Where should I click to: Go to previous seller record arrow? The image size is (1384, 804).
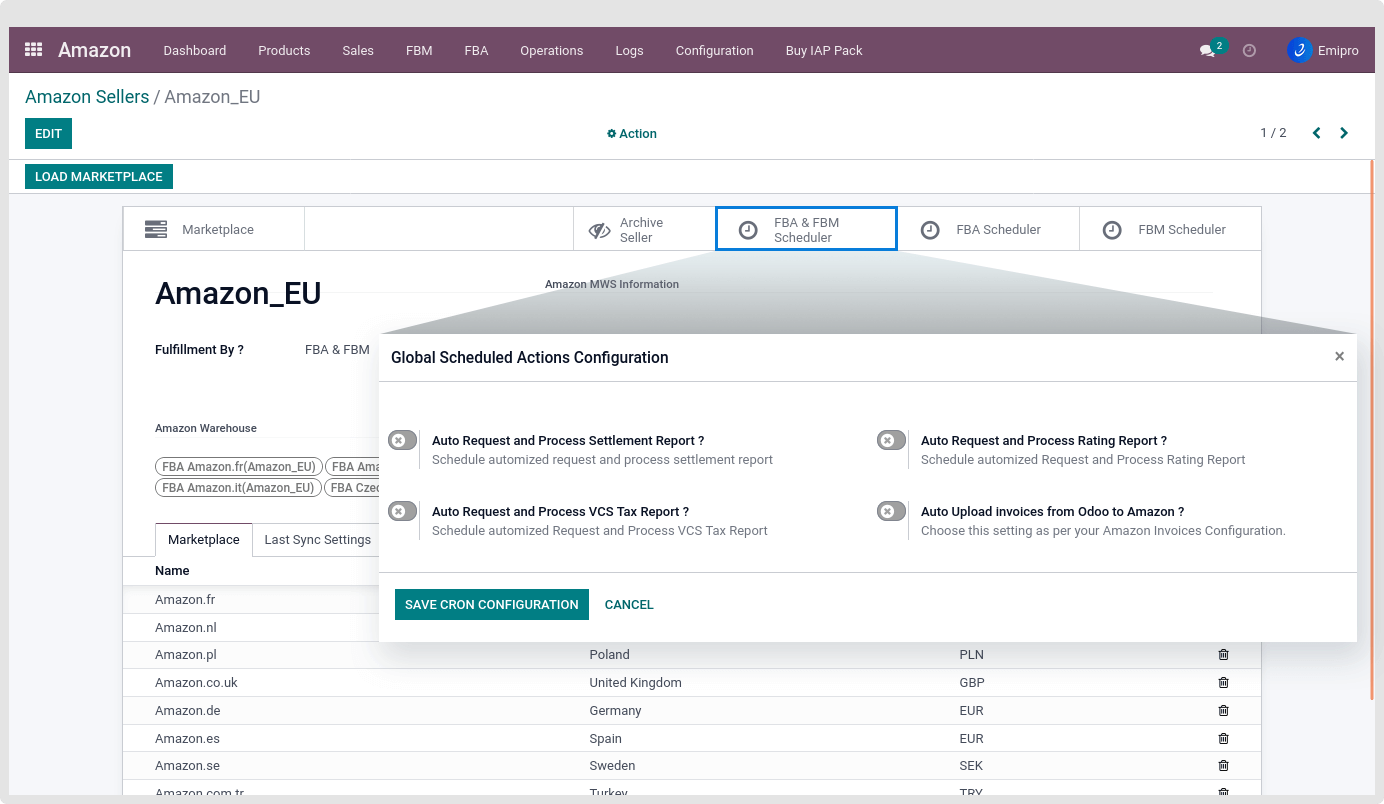click(x=1316, y=133)
